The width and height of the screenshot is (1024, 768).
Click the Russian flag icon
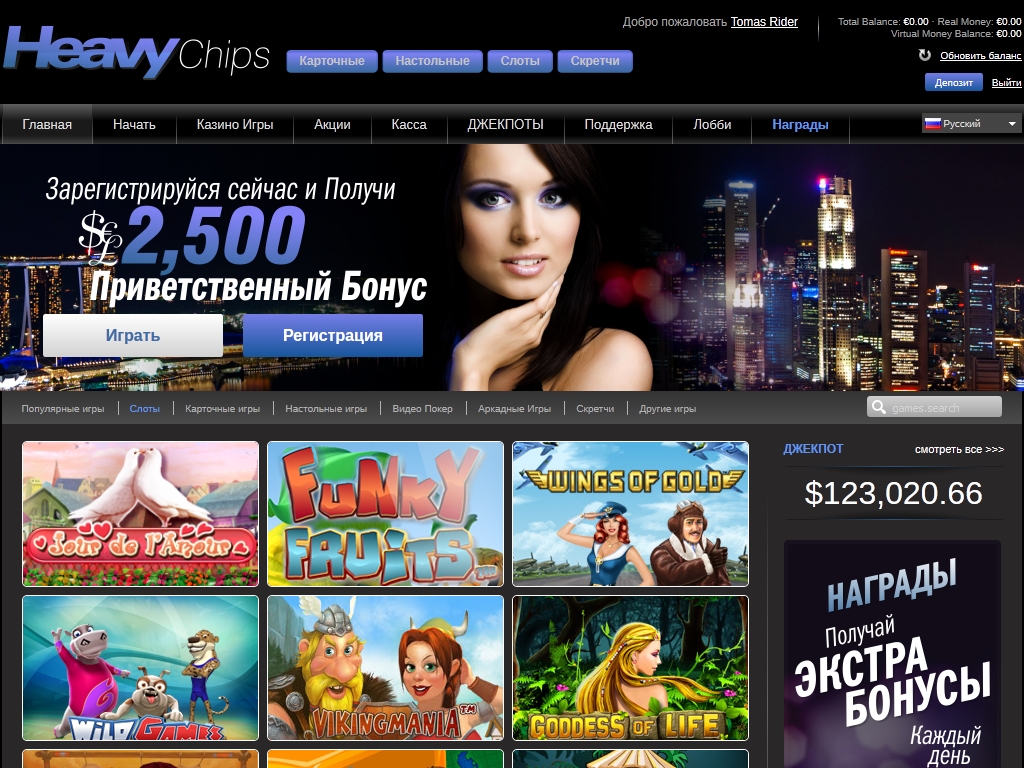pyautogui.click(x=933, y=123)
